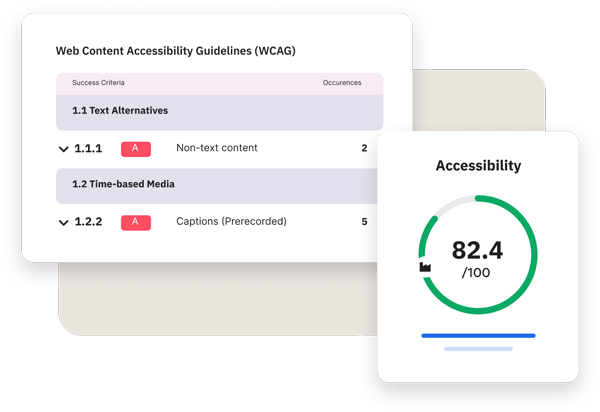Collapse the 1.2.2 row chevron
The width and height of the screenshot is (600, 412).
click(64, 222)
